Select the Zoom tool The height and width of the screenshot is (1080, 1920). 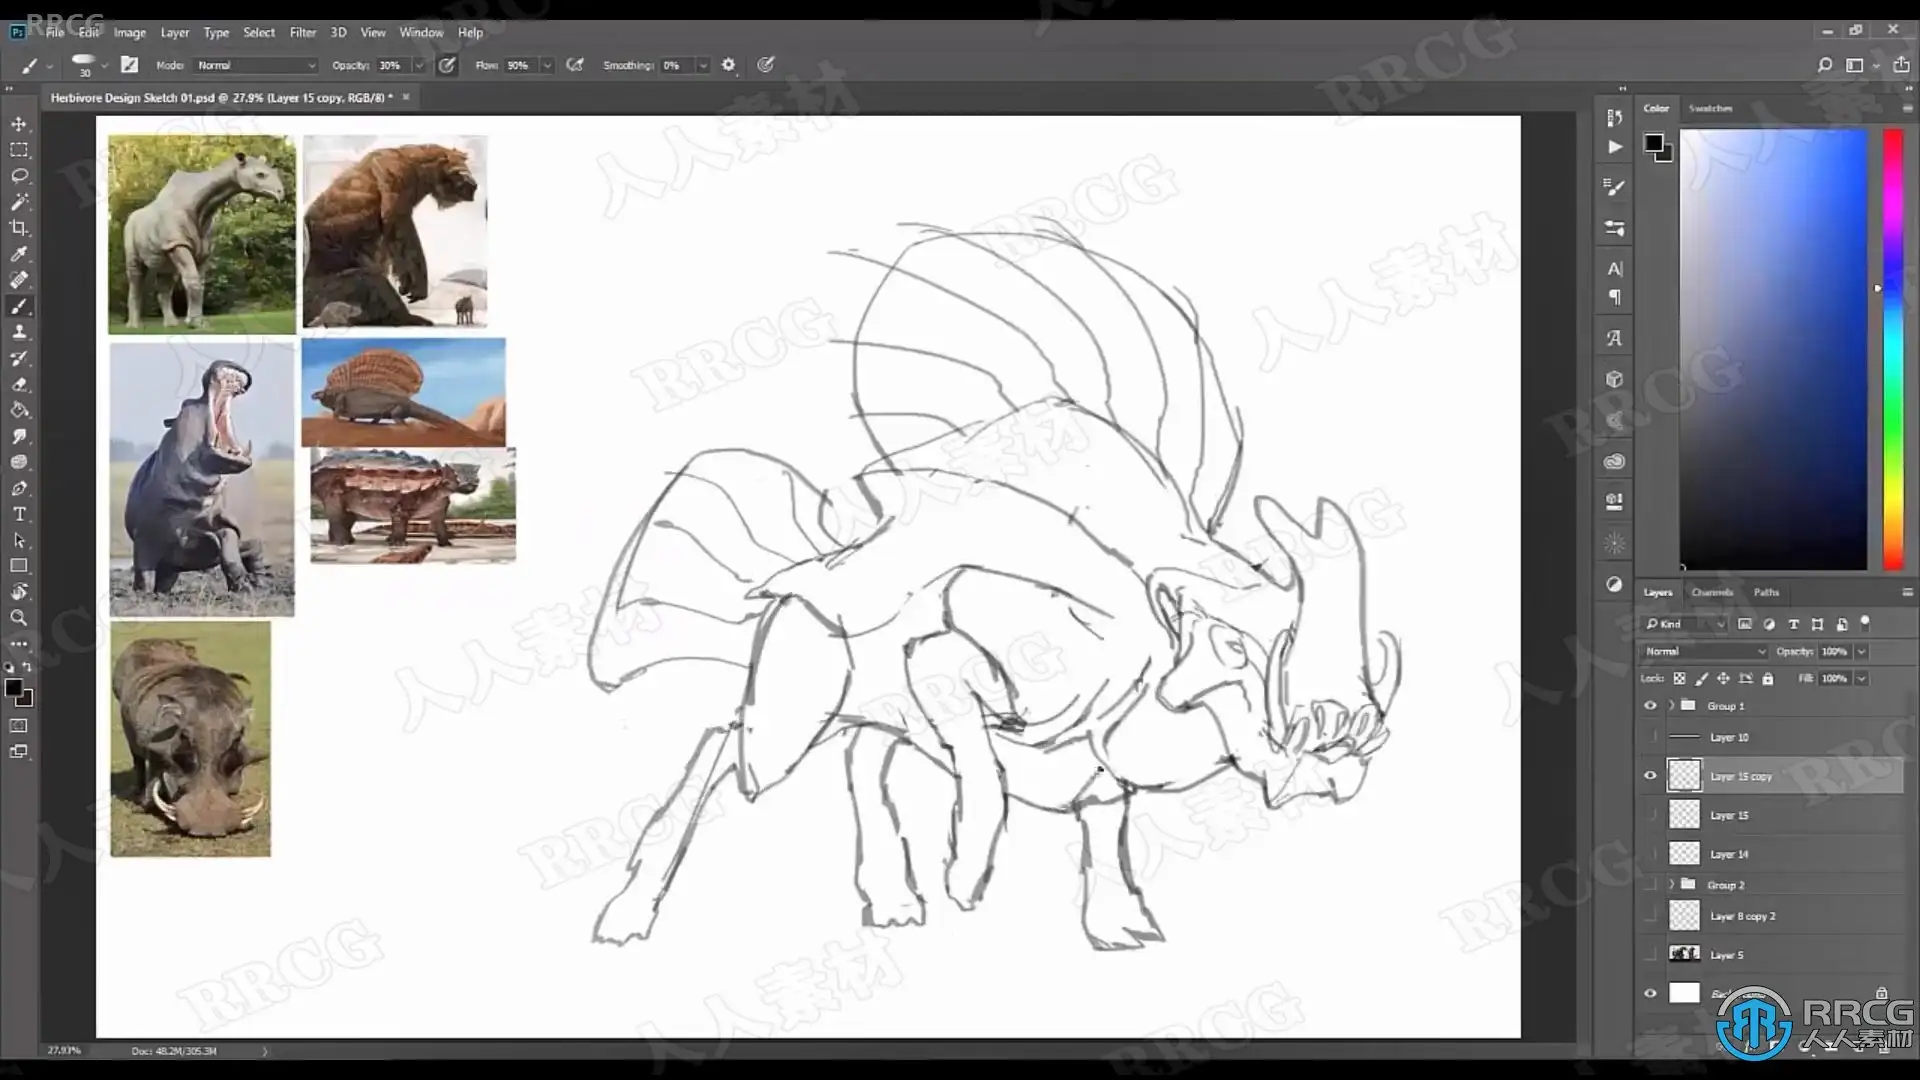tap(19, 618)
